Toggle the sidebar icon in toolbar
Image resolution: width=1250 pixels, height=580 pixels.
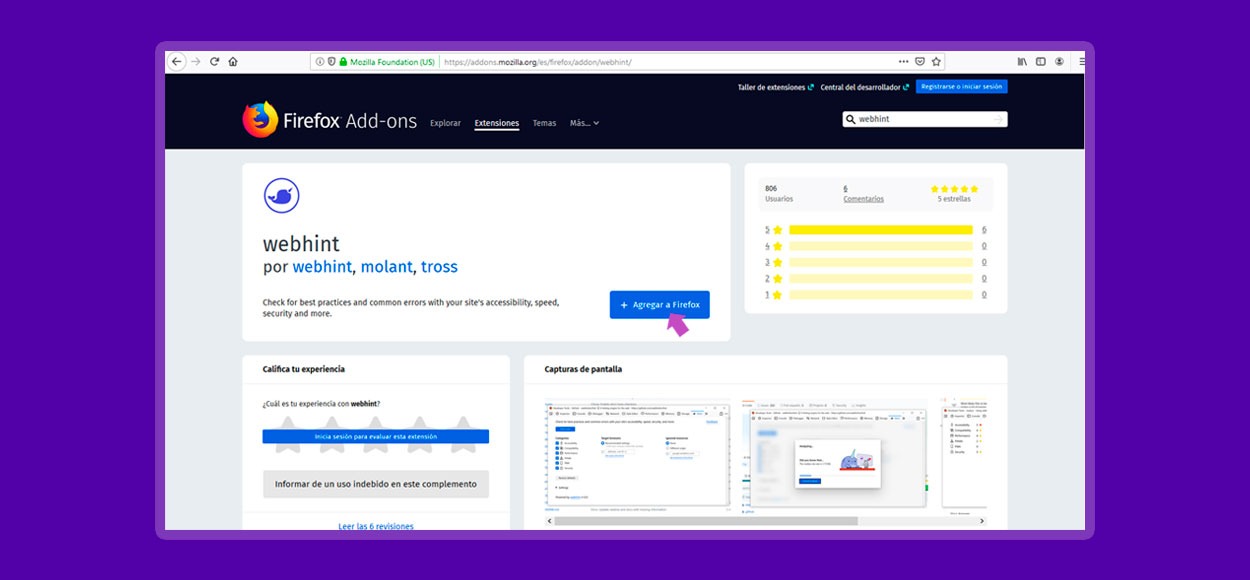point(1040,62)
